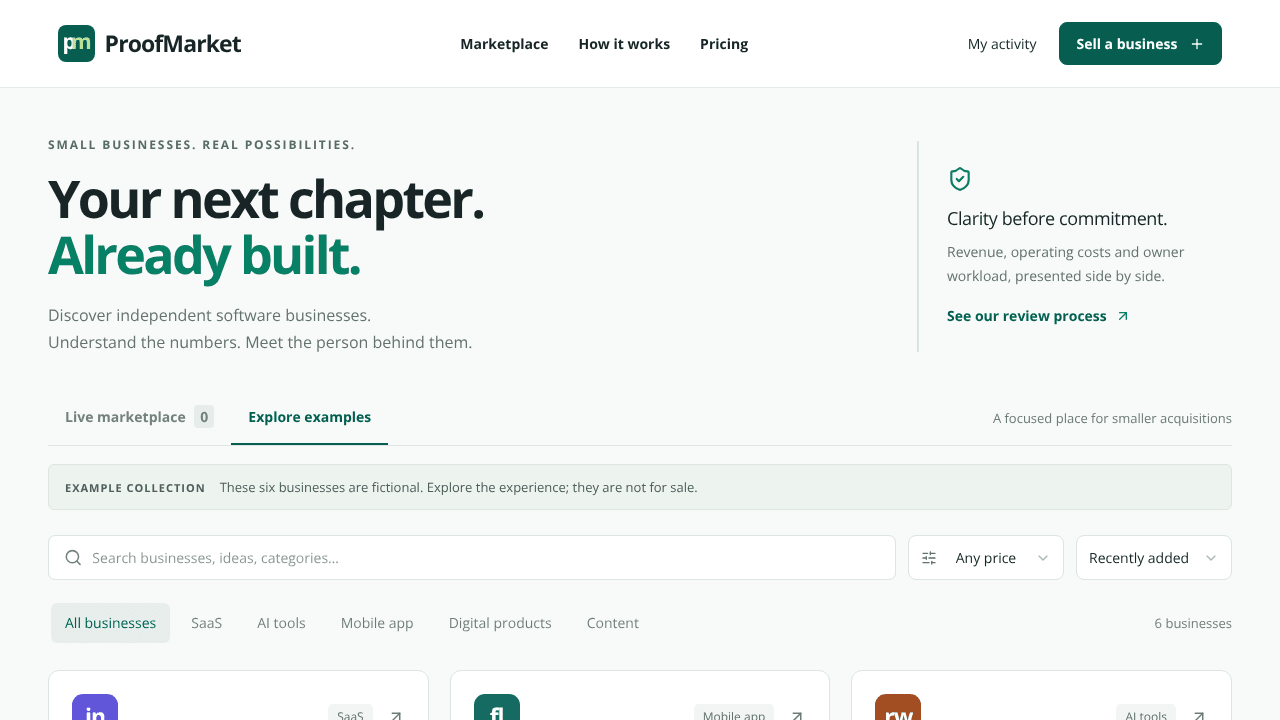Open Marketplace in the top navigation

(504, 44)
